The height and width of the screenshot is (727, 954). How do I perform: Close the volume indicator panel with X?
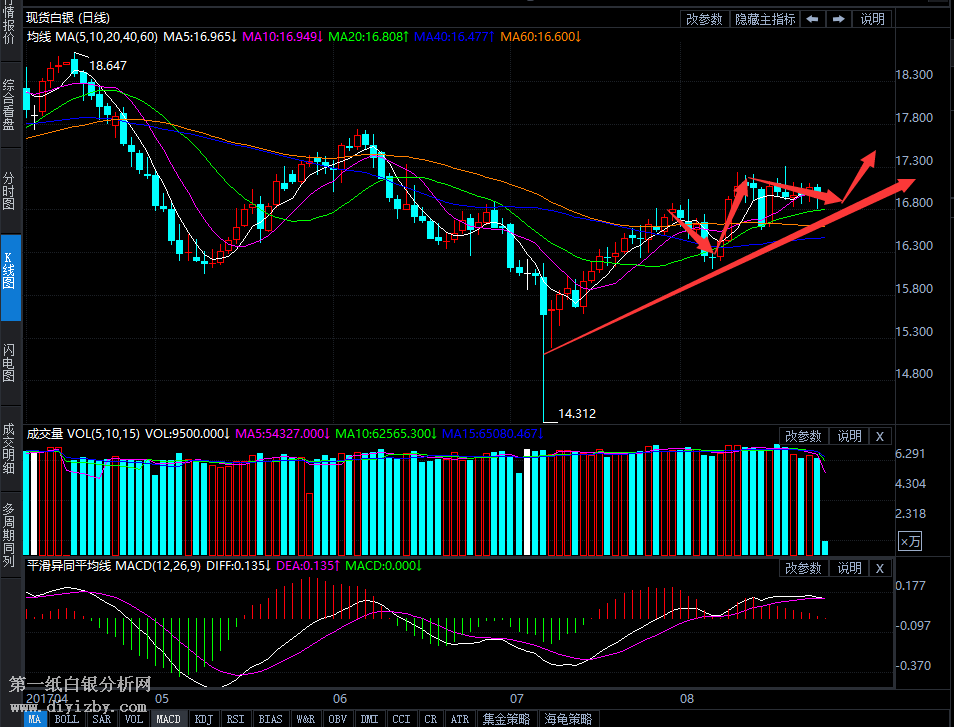tap(879, 436)
